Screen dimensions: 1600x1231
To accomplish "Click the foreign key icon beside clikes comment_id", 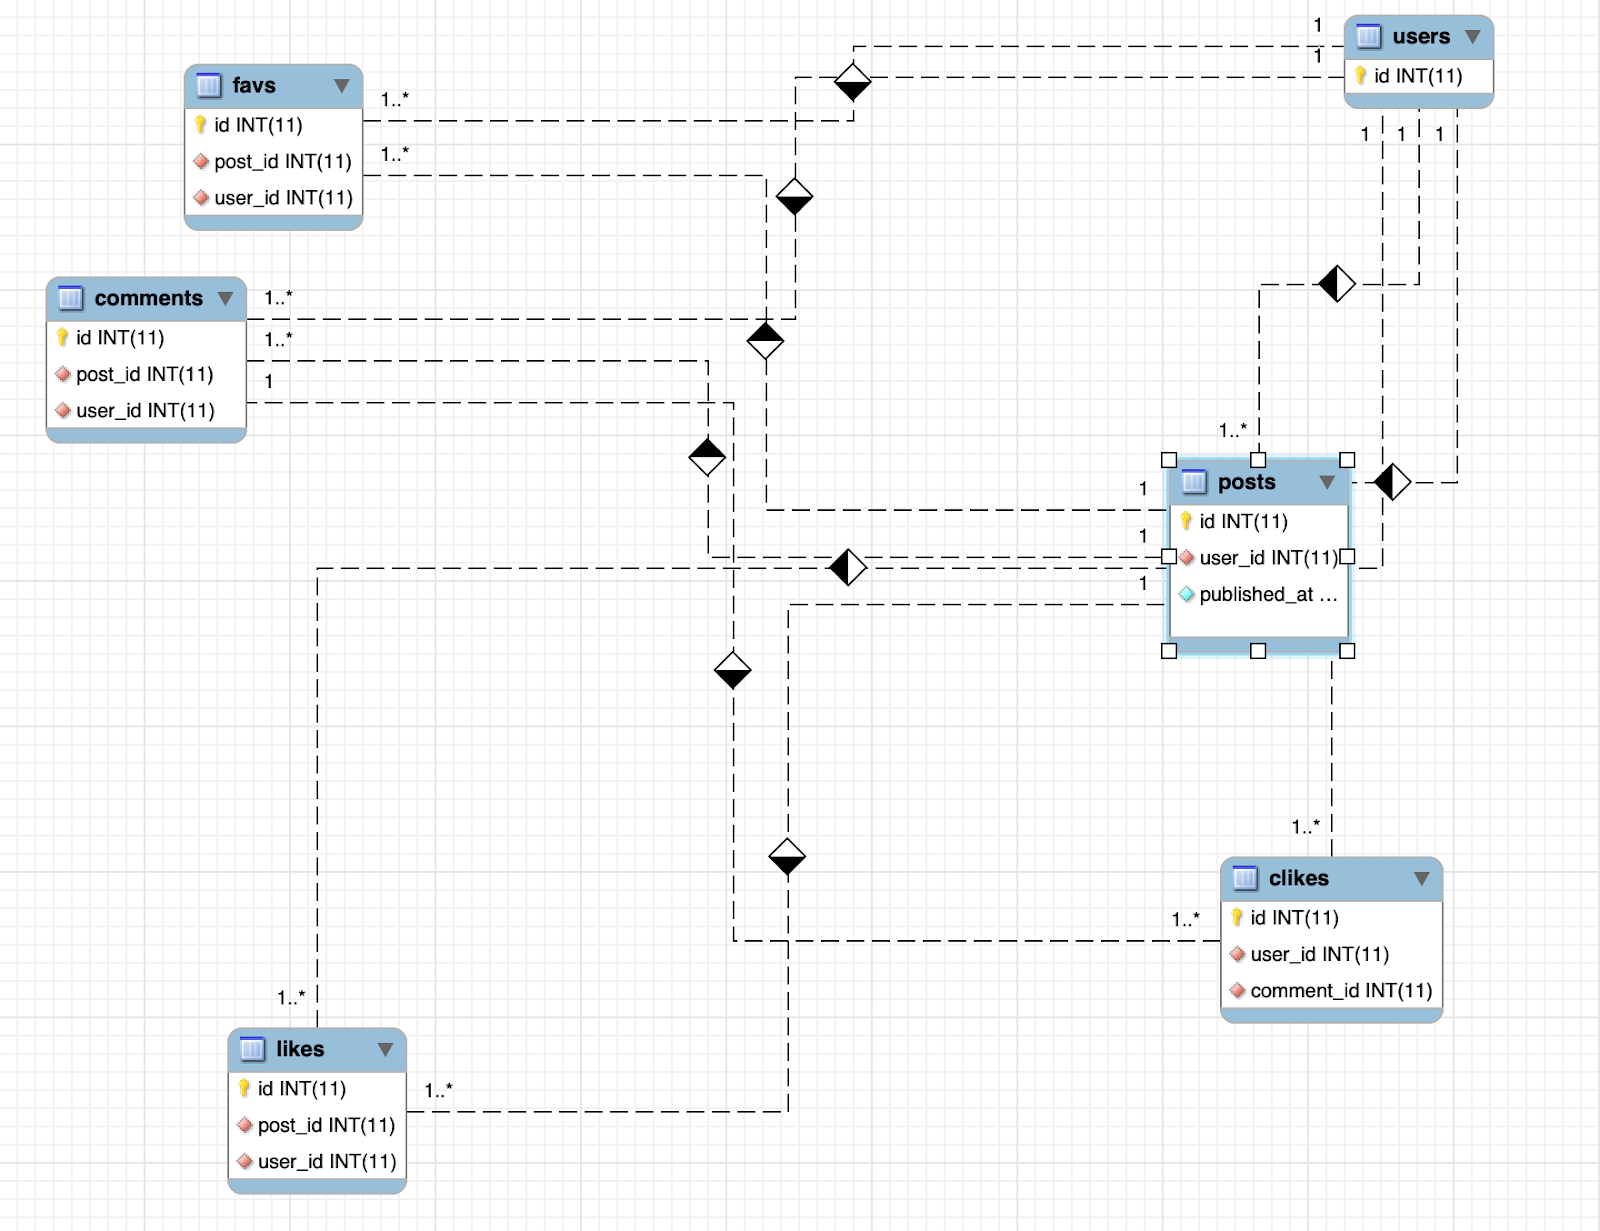I will [x=1238, y=990].
